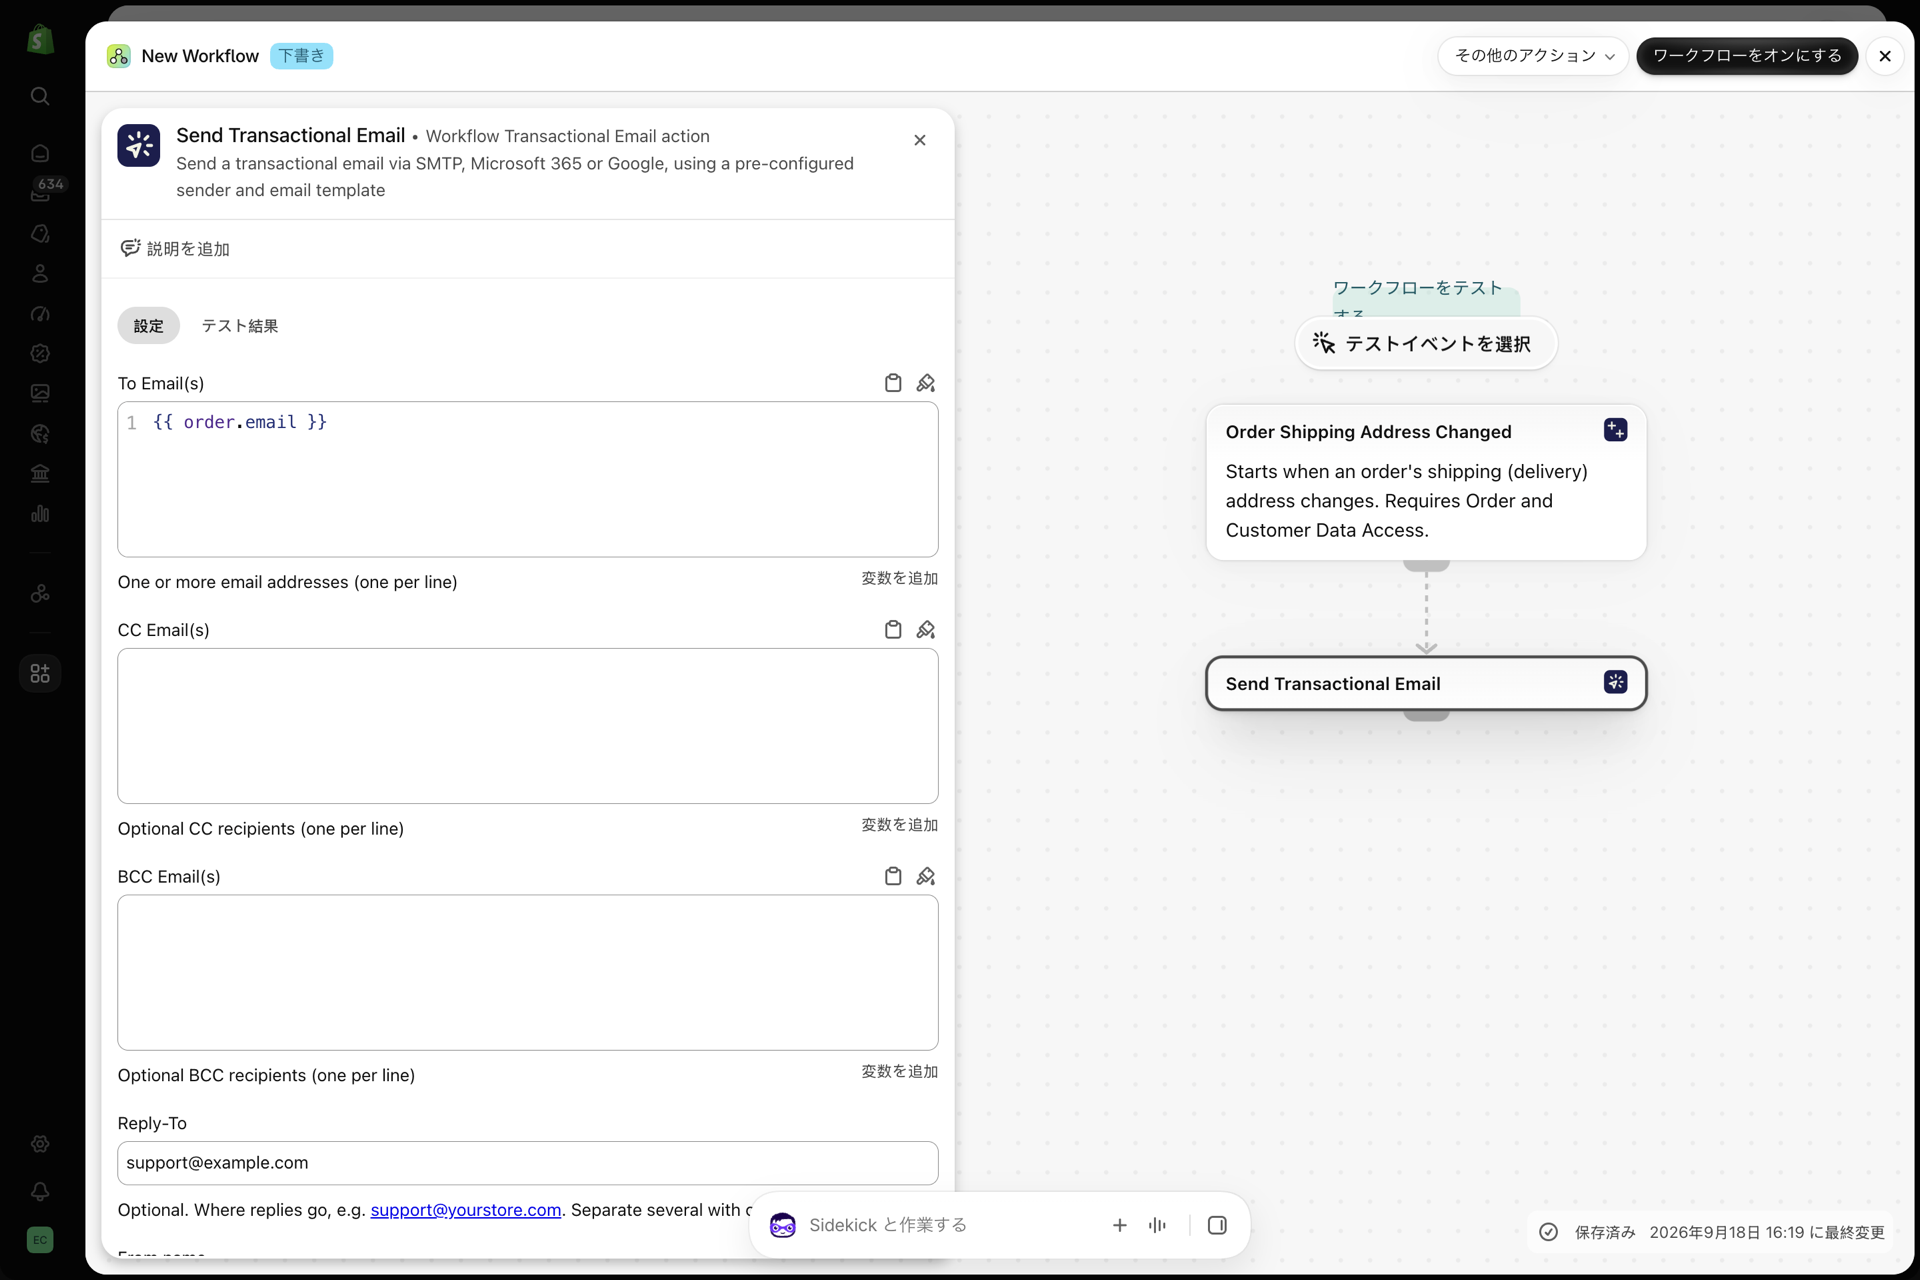1920x1280 pixels.
Task: Click the clipboard icon for CC Email(s)
Action: coord(893,630)
